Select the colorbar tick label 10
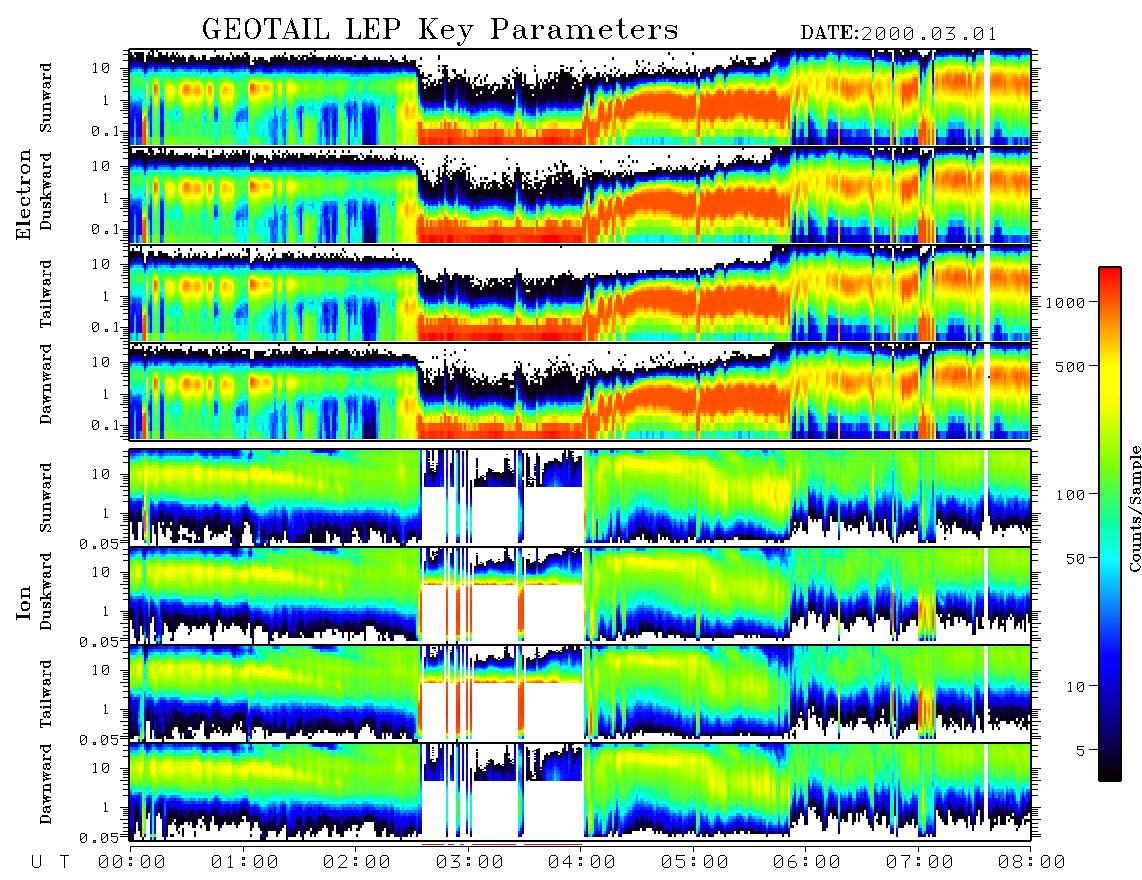 point(1075,687)
